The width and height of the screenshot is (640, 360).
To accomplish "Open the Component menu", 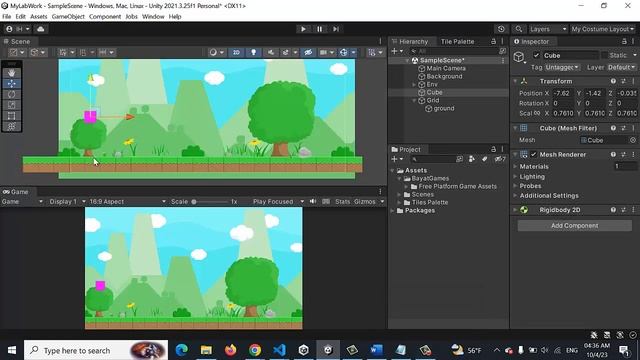I will [105, 17].
